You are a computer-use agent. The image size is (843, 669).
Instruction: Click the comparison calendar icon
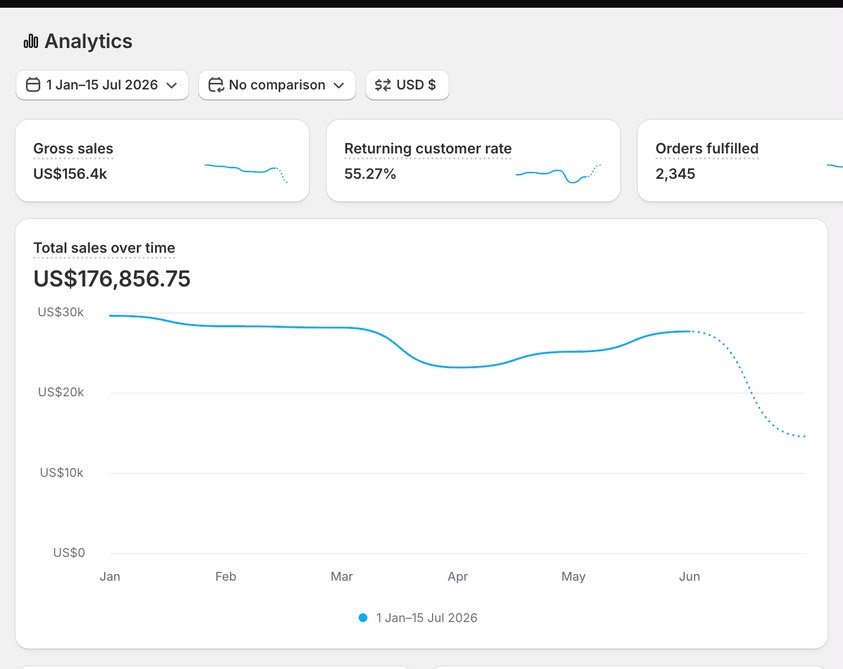tap(216, 85)
